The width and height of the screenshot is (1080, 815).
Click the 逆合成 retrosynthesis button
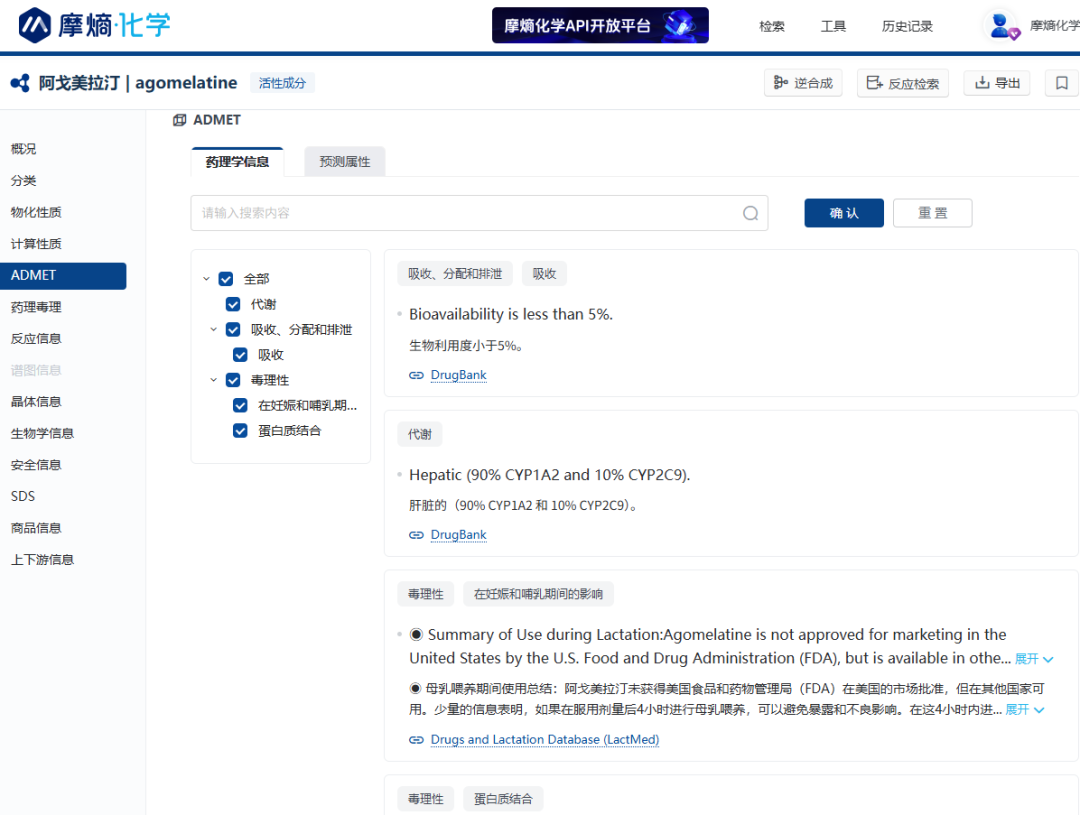tap(803, 83)
